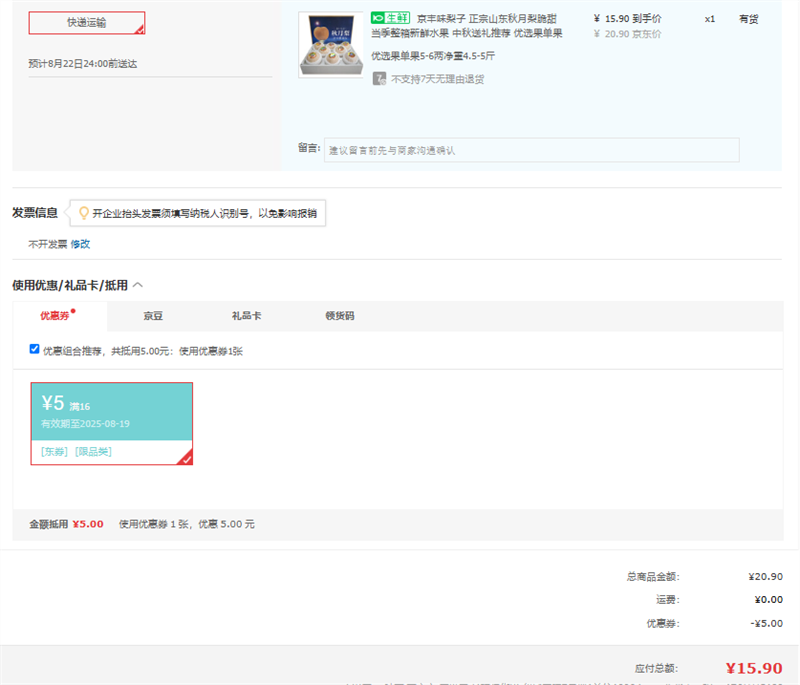Click the green 生鲜 fresh-food badge
800x685 pixels.
pos(390,18)
